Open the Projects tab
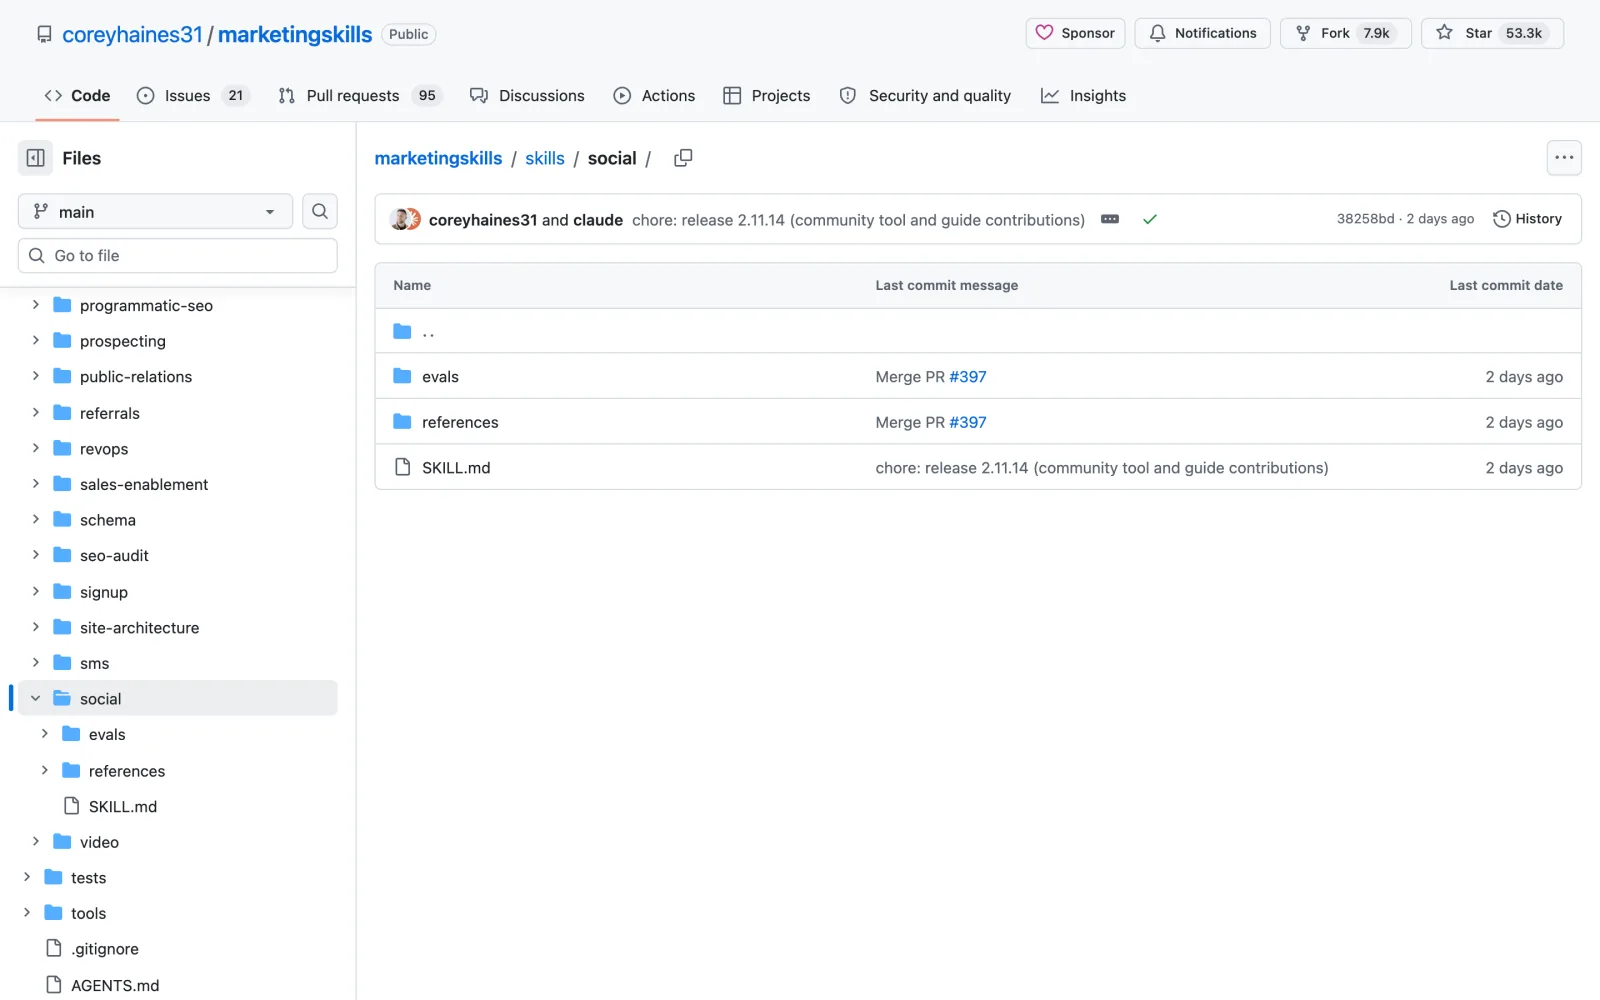This screenshot has height=1000, width=1600. pos(767,95)
